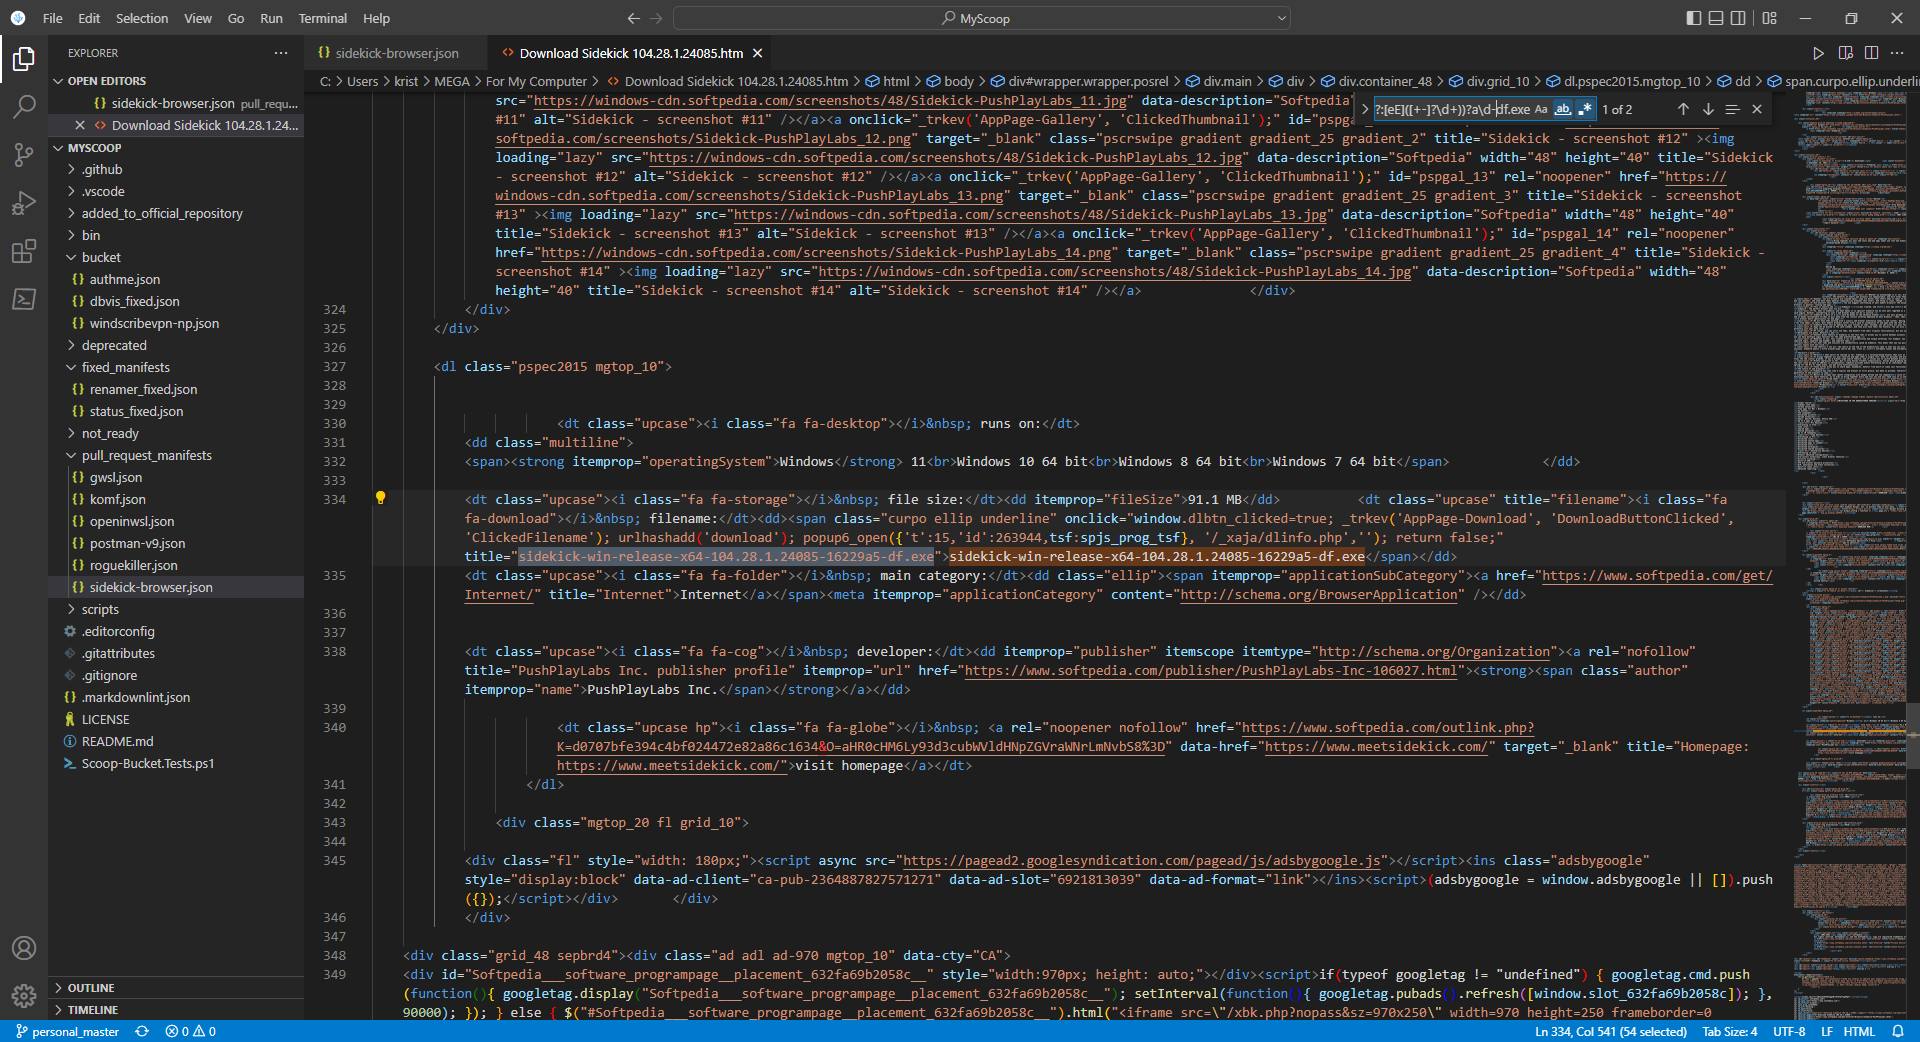Image resolution: width=1920 pixels, height=1042 pixels.
Task: Open the Accounts menu icon
Action: coord(24,948)
